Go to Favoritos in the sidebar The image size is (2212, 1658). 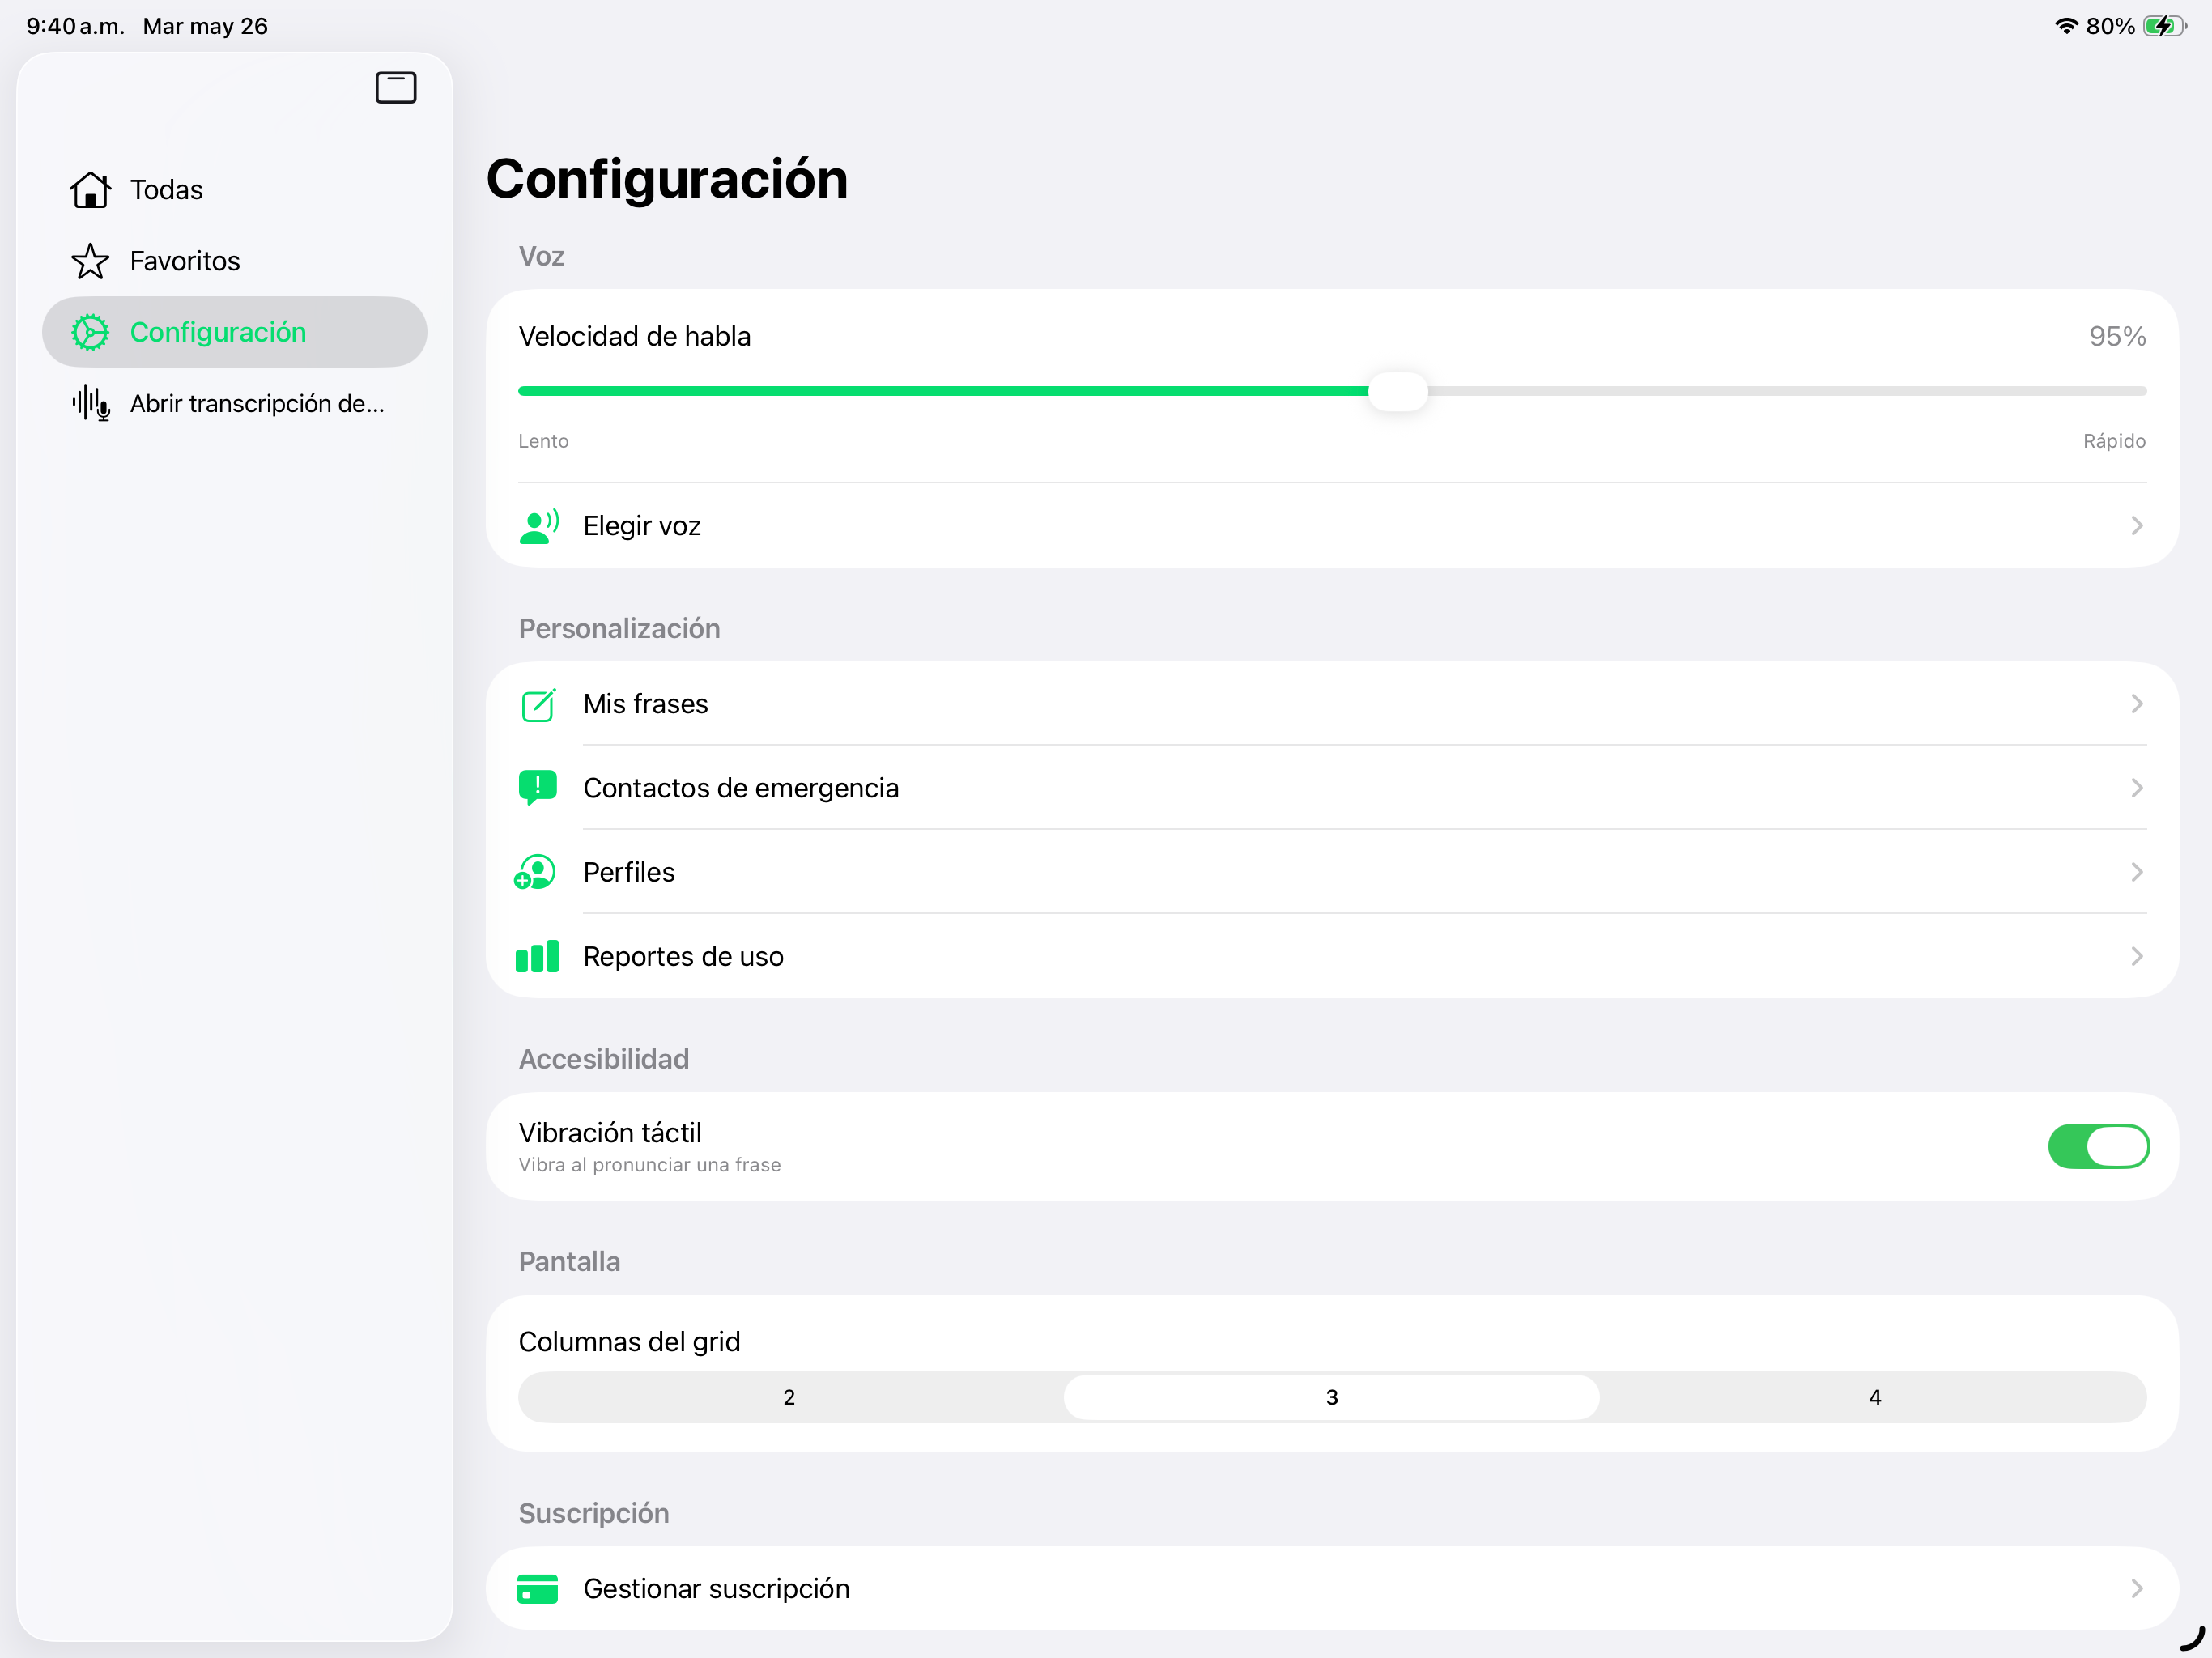point(235,261)
